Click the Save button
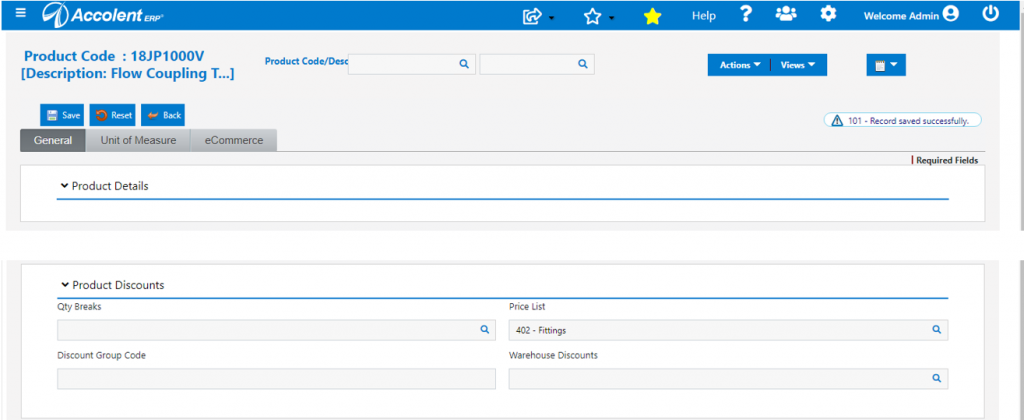 [63, 115]
